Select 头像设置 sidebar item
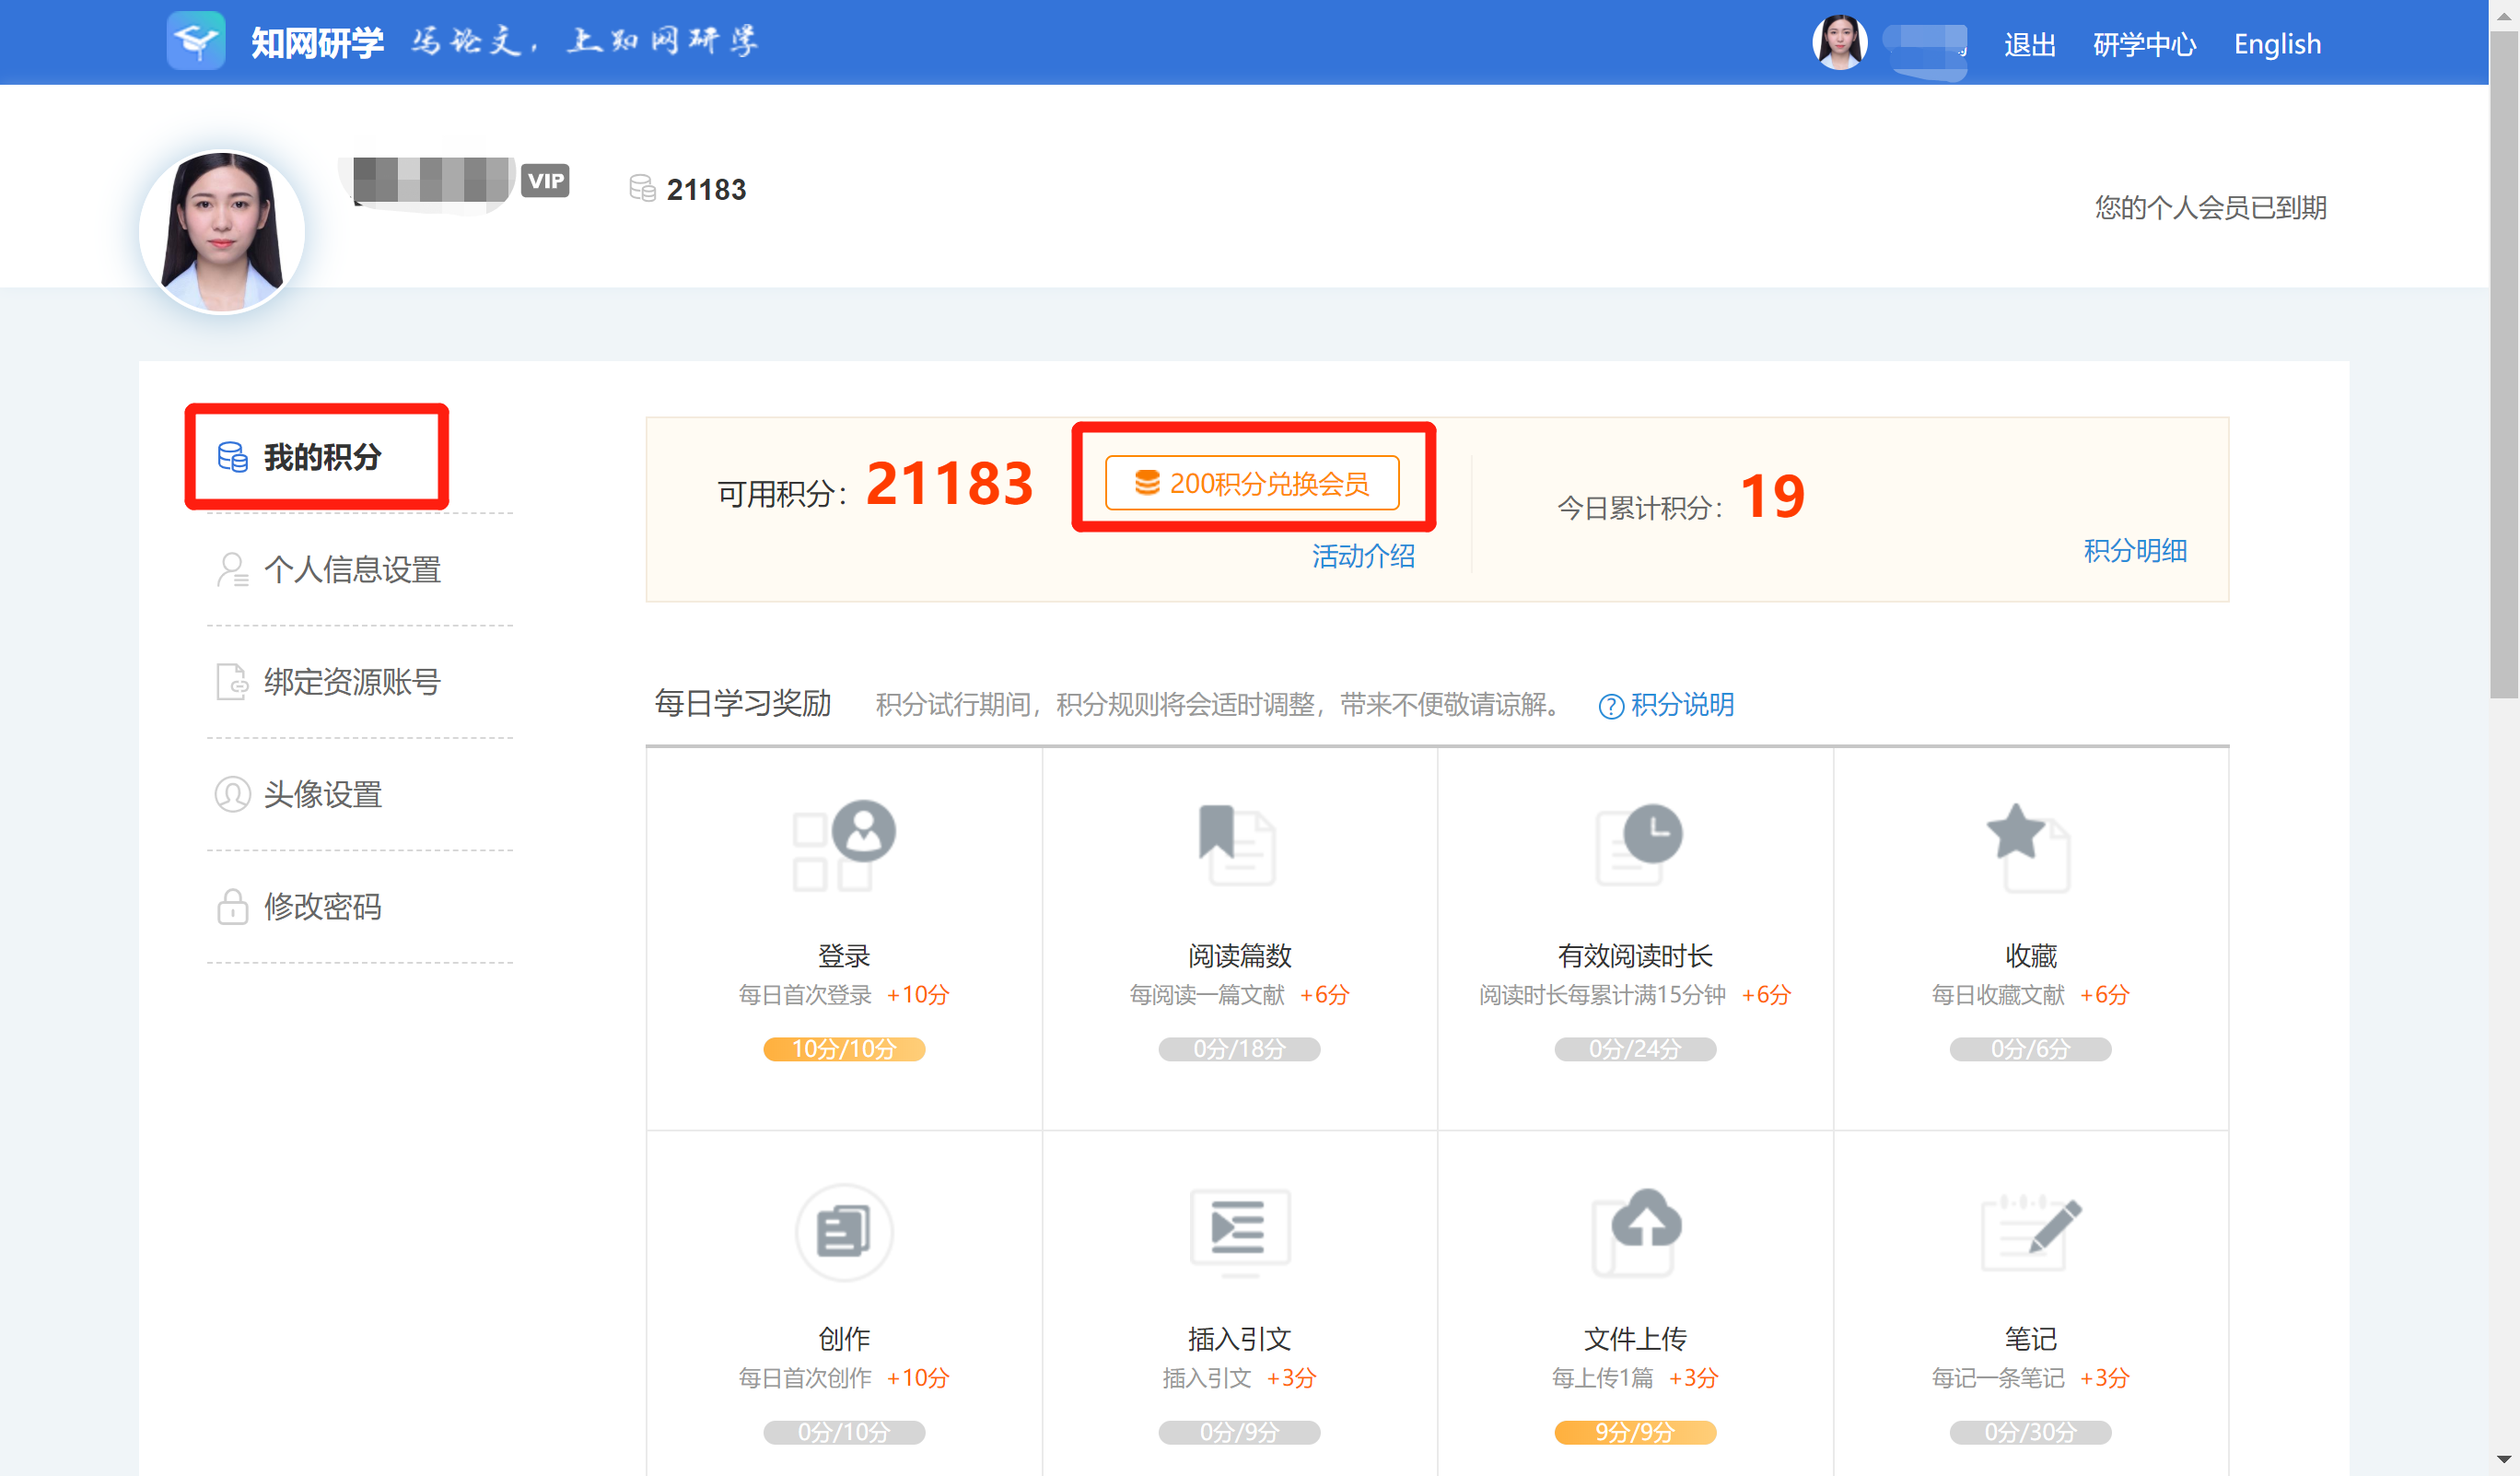 [x=322, y=794]
